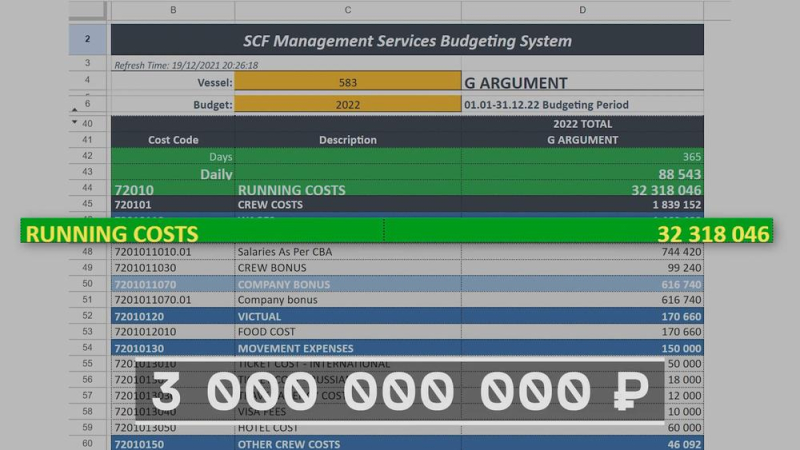Viewport: 800px width, 450px height.
Task: Click COMPANY BONUS header in row 50
Action: coord(284,284)
